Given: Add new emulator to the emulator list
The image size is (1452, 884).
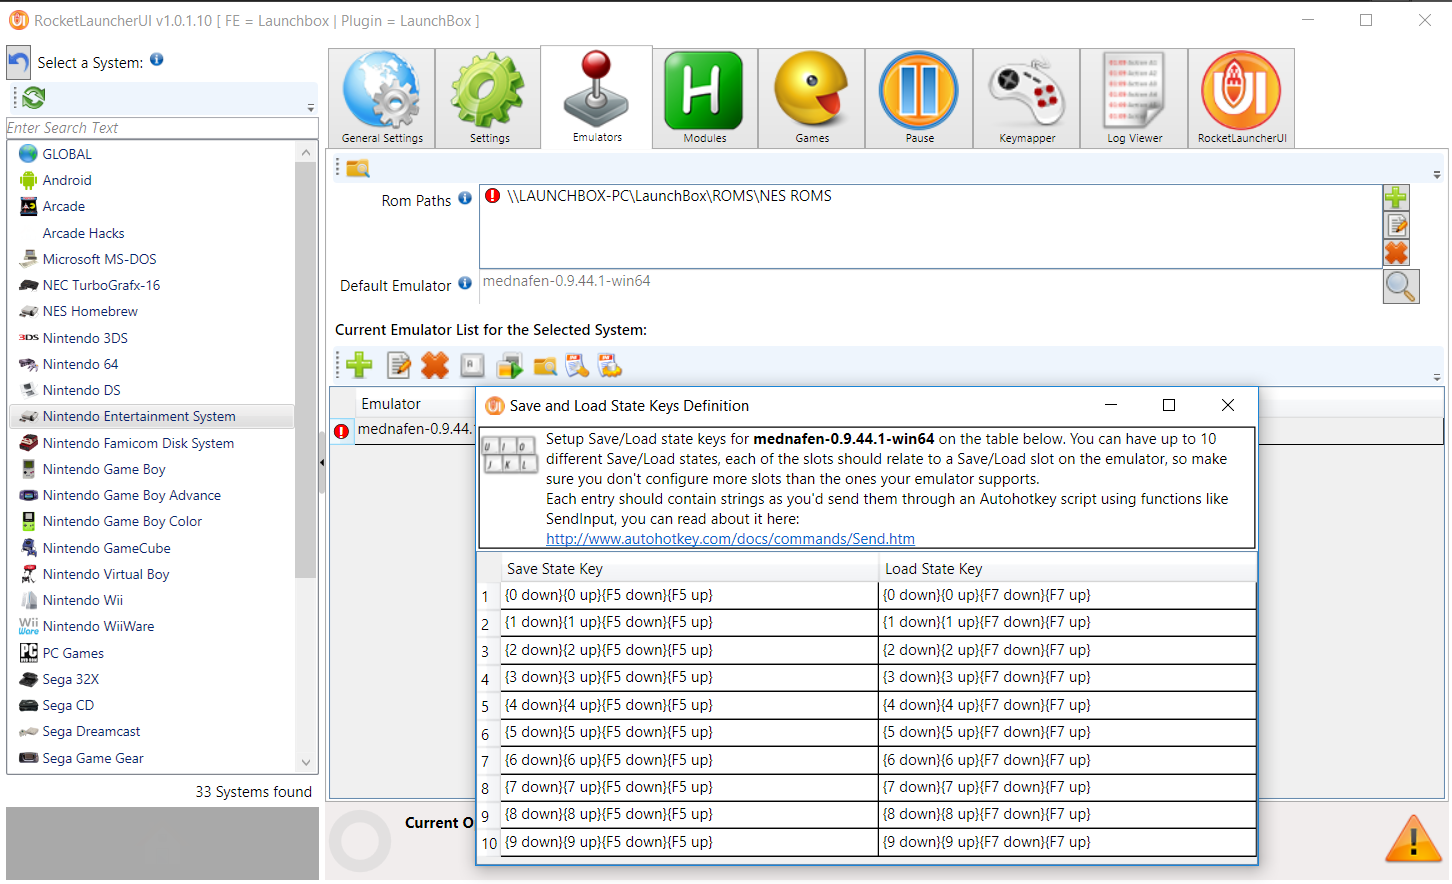Looking at the screenshot, I should pyautogui.click(x=359, y=365).
